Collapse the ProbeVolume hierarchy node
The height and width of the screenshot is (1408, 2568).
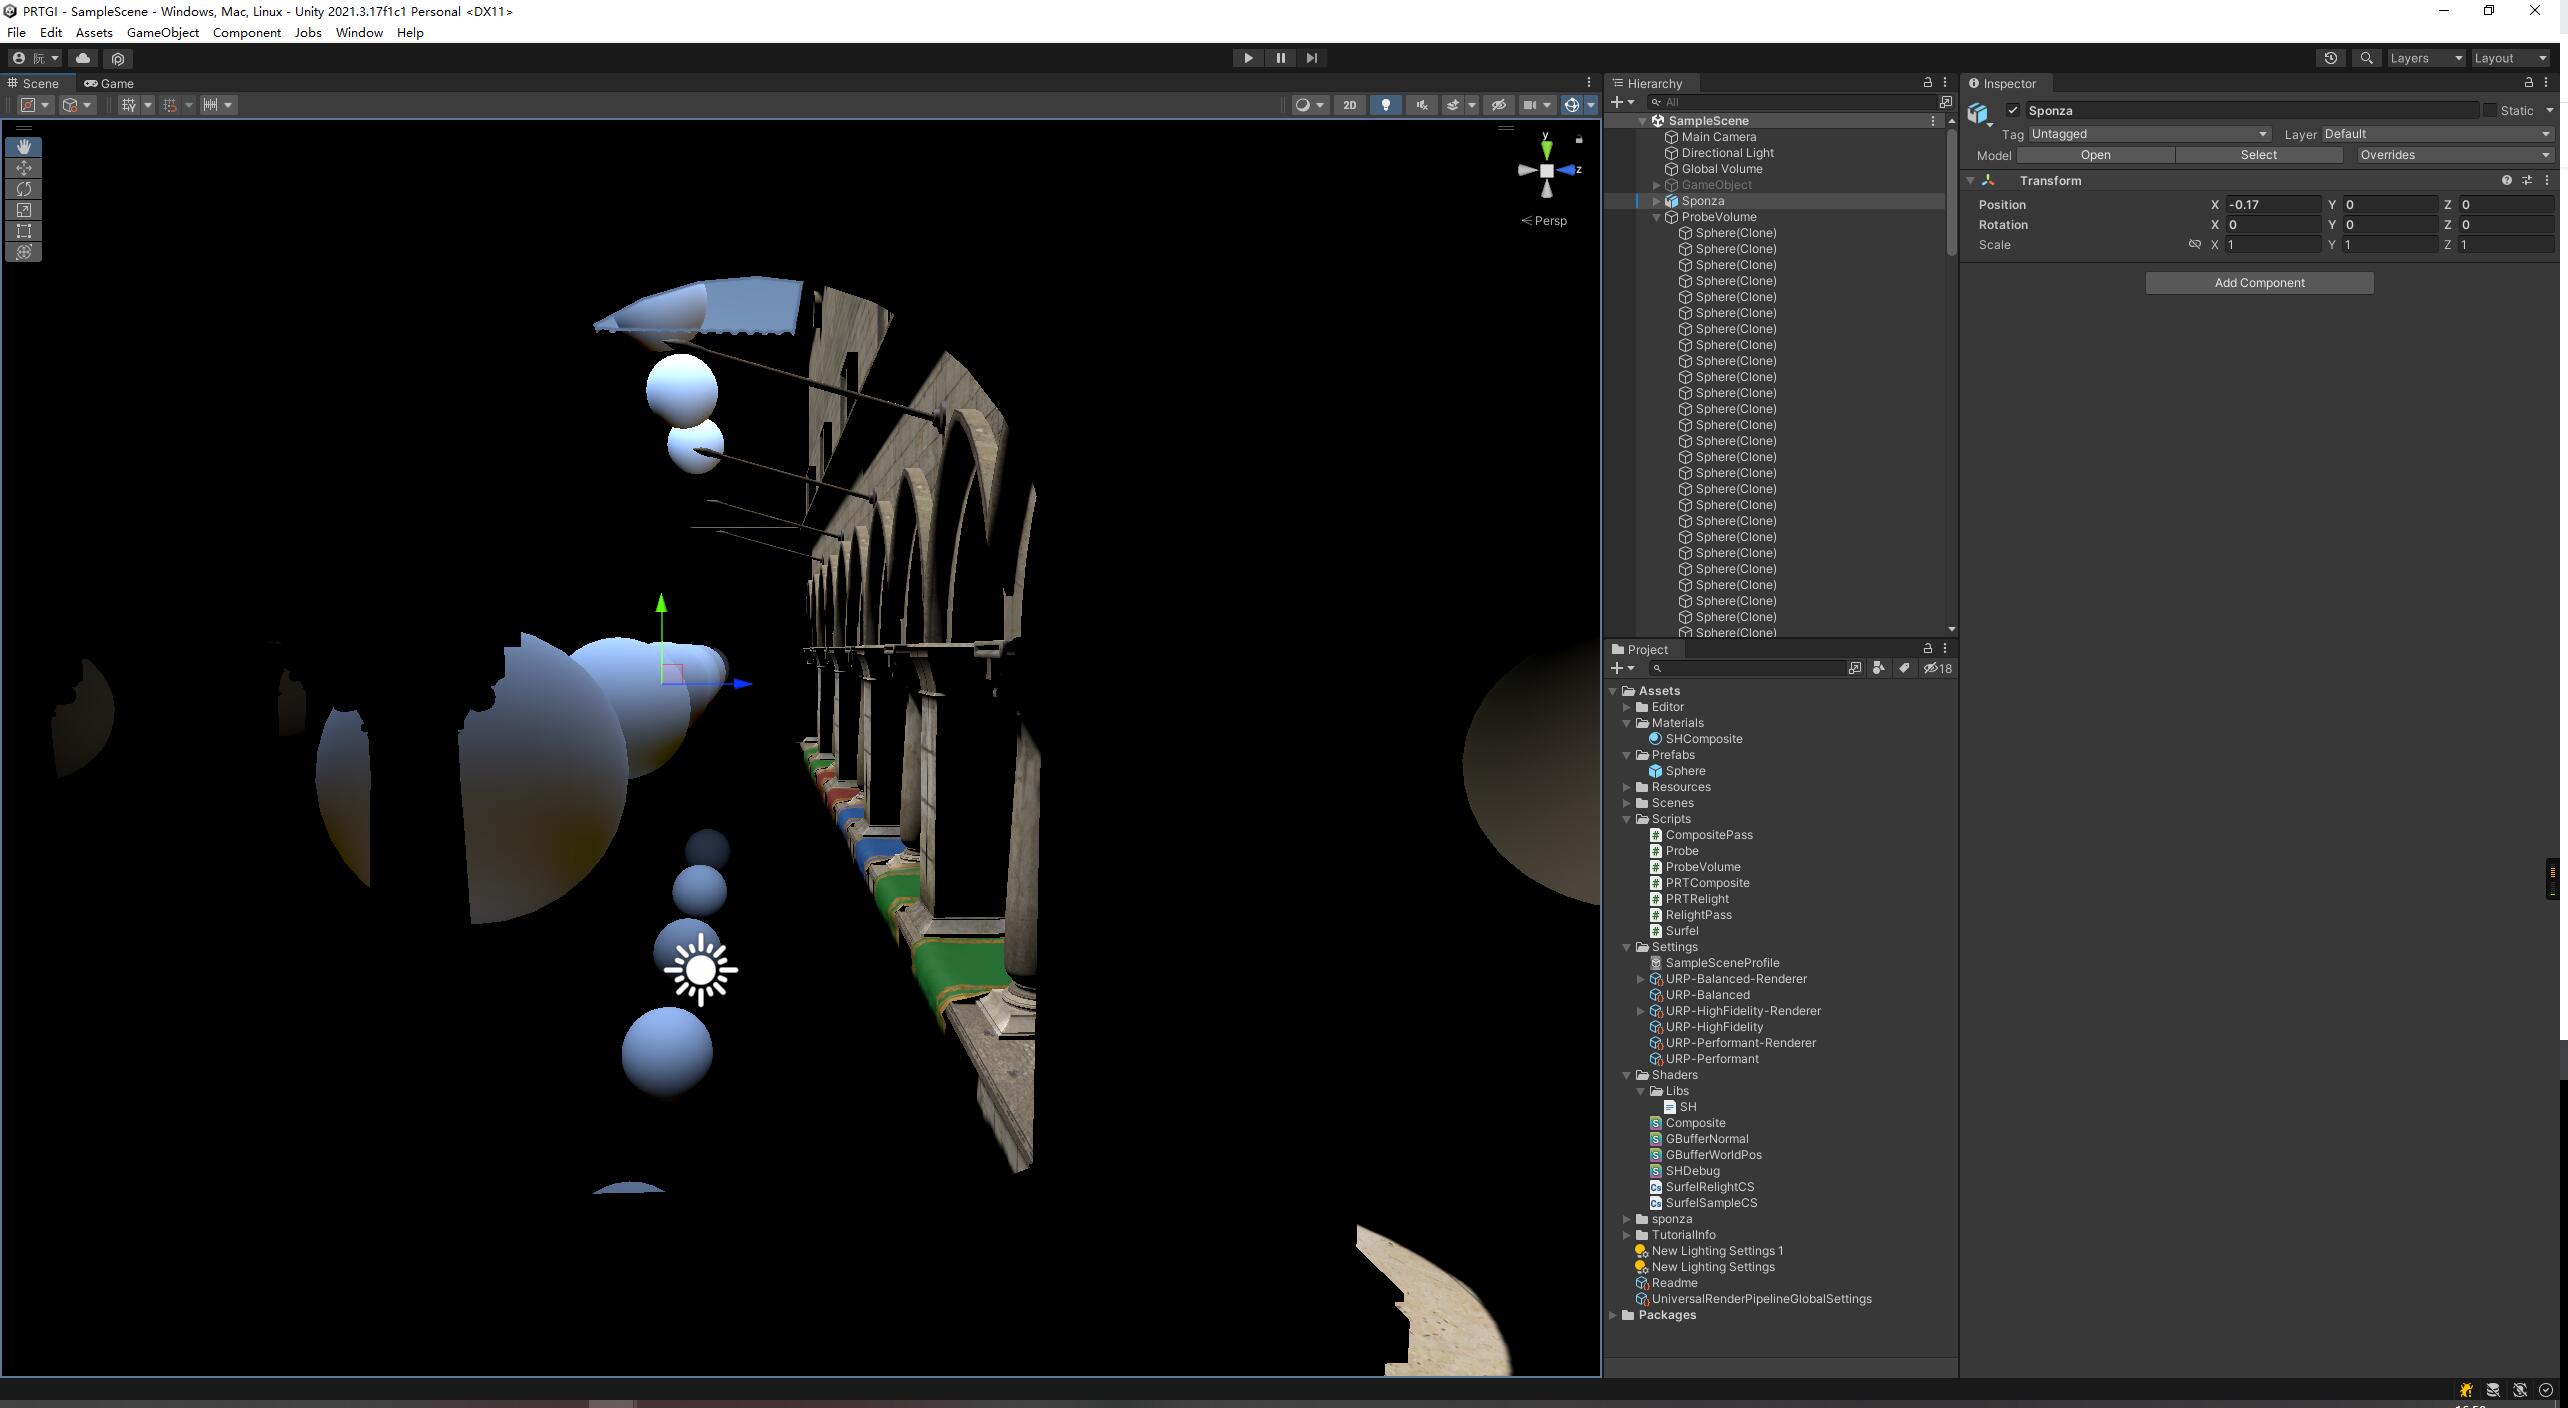1656,217
